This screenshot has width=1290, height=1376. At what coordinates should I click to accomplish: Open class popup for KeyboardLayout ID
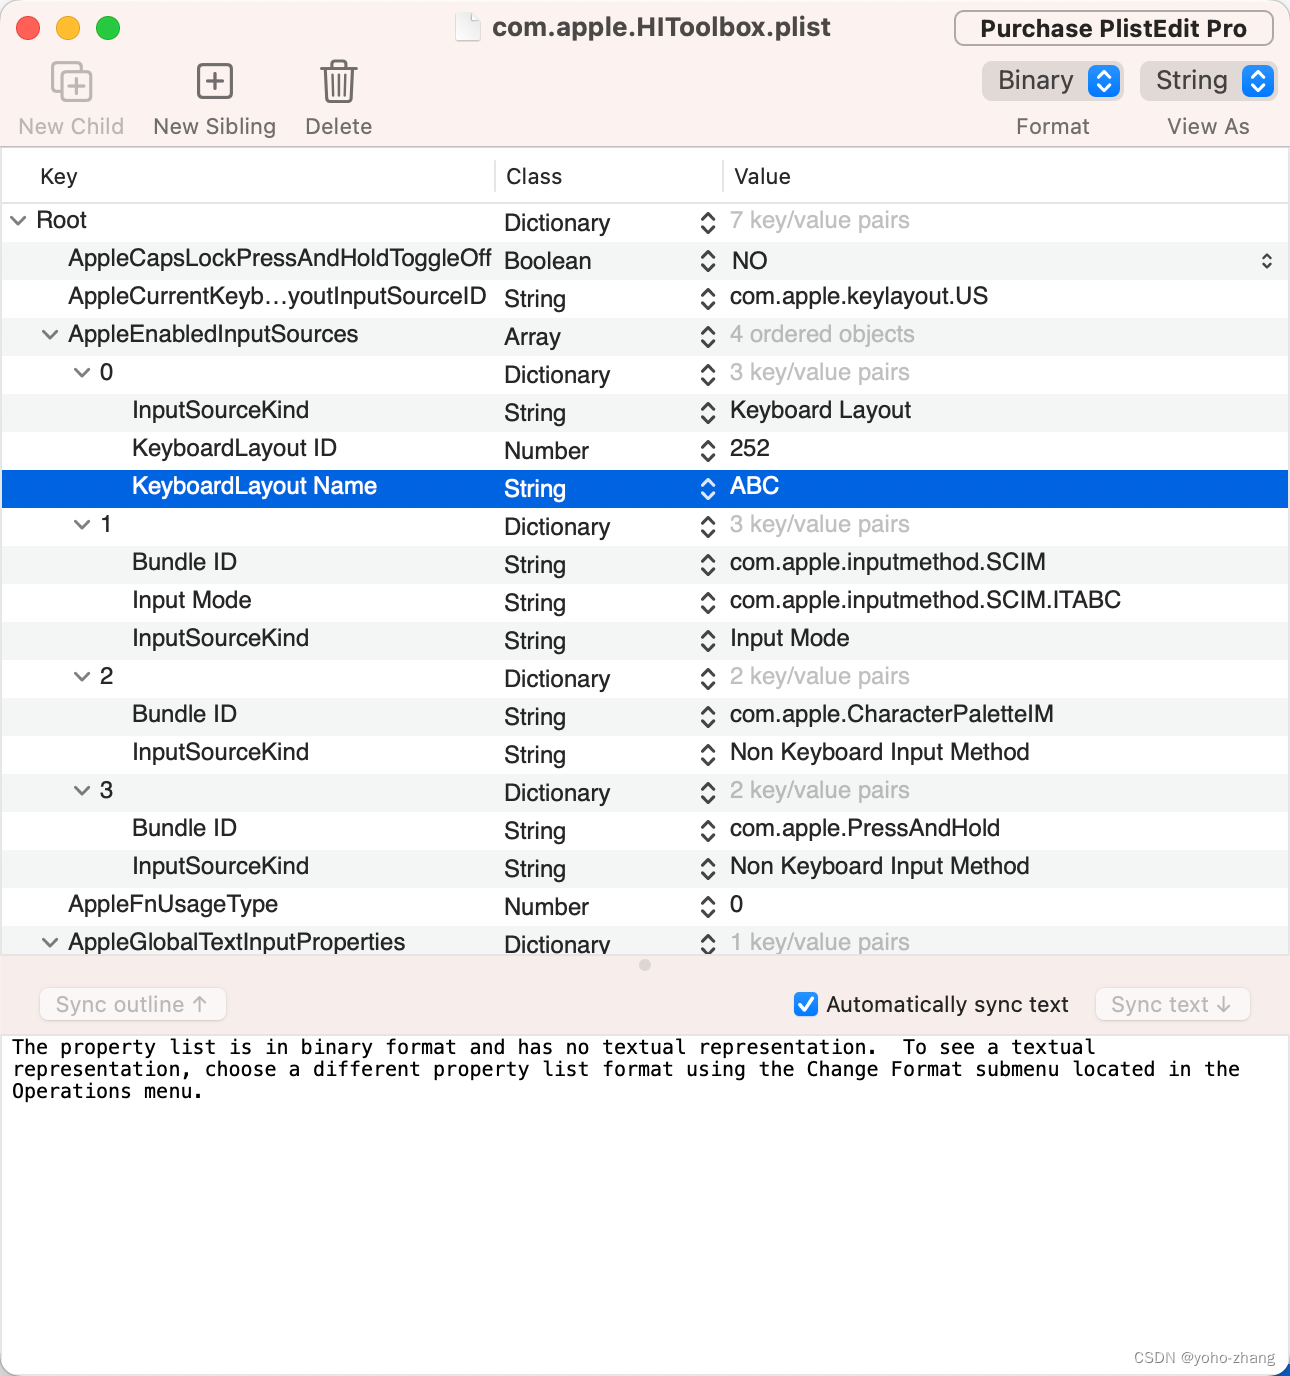pyautogui.click(x=708, y=450)
